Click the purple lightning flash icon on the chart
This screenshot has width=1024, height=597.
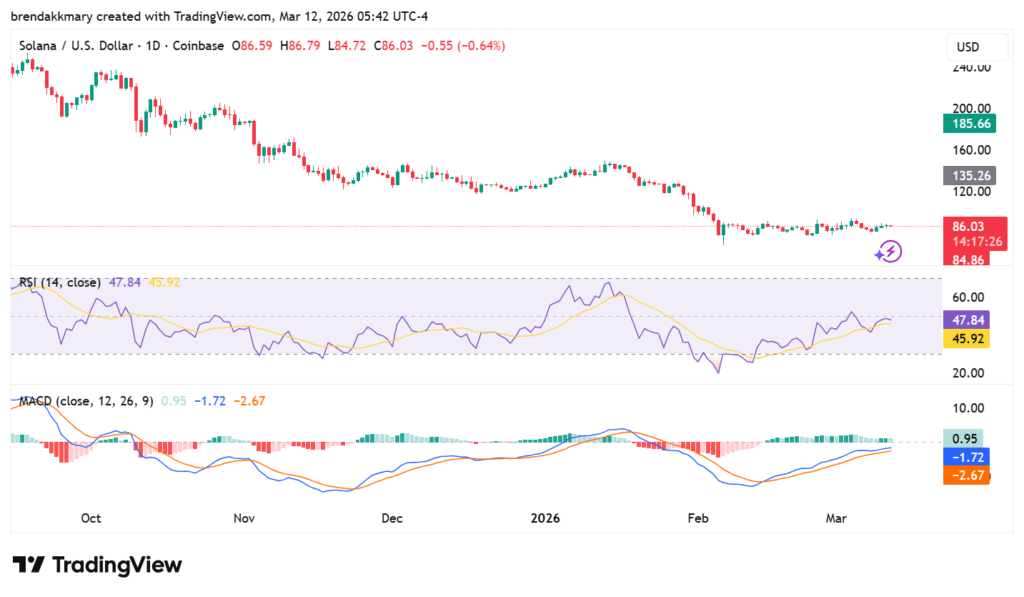pyautogui.click(x=888, y=252)
